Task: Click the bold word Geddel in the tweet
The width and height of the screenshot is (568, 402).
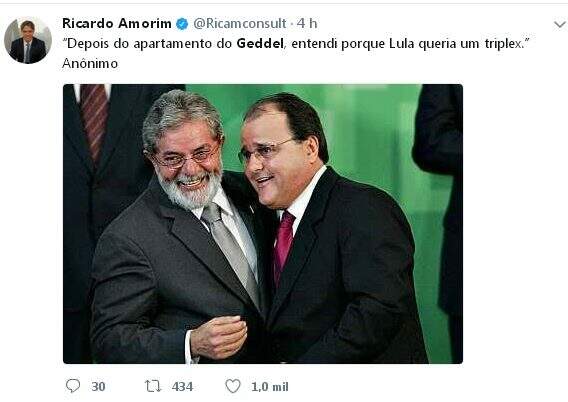Action: click(x=260, y=43)
